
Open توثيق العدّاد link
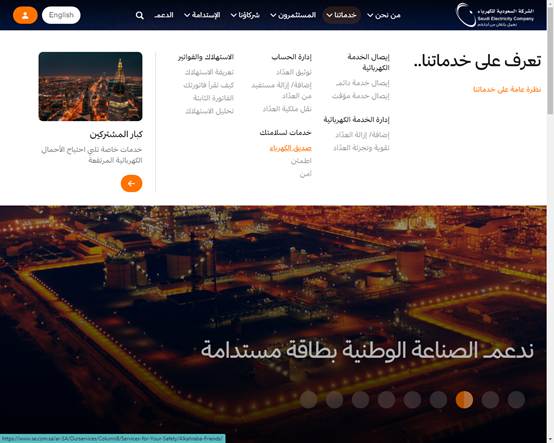[294, 72]
